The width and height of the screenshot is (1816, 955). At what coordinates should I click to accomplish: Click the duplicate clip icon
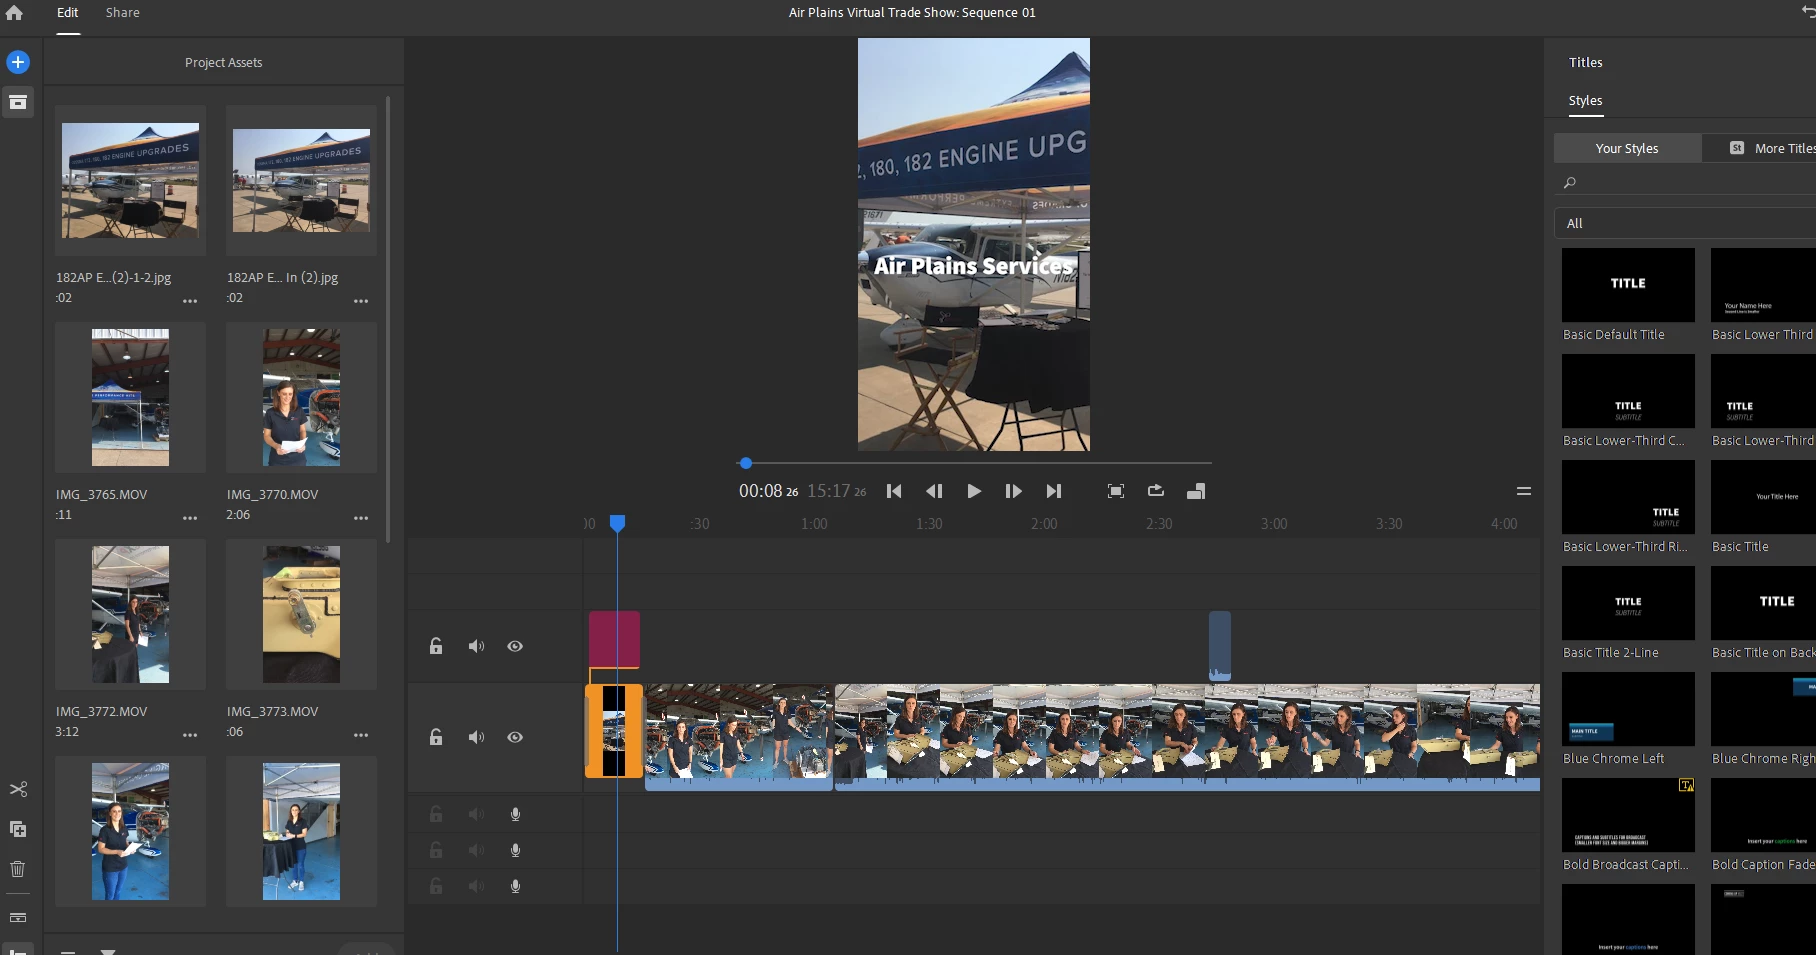[18, 829]
